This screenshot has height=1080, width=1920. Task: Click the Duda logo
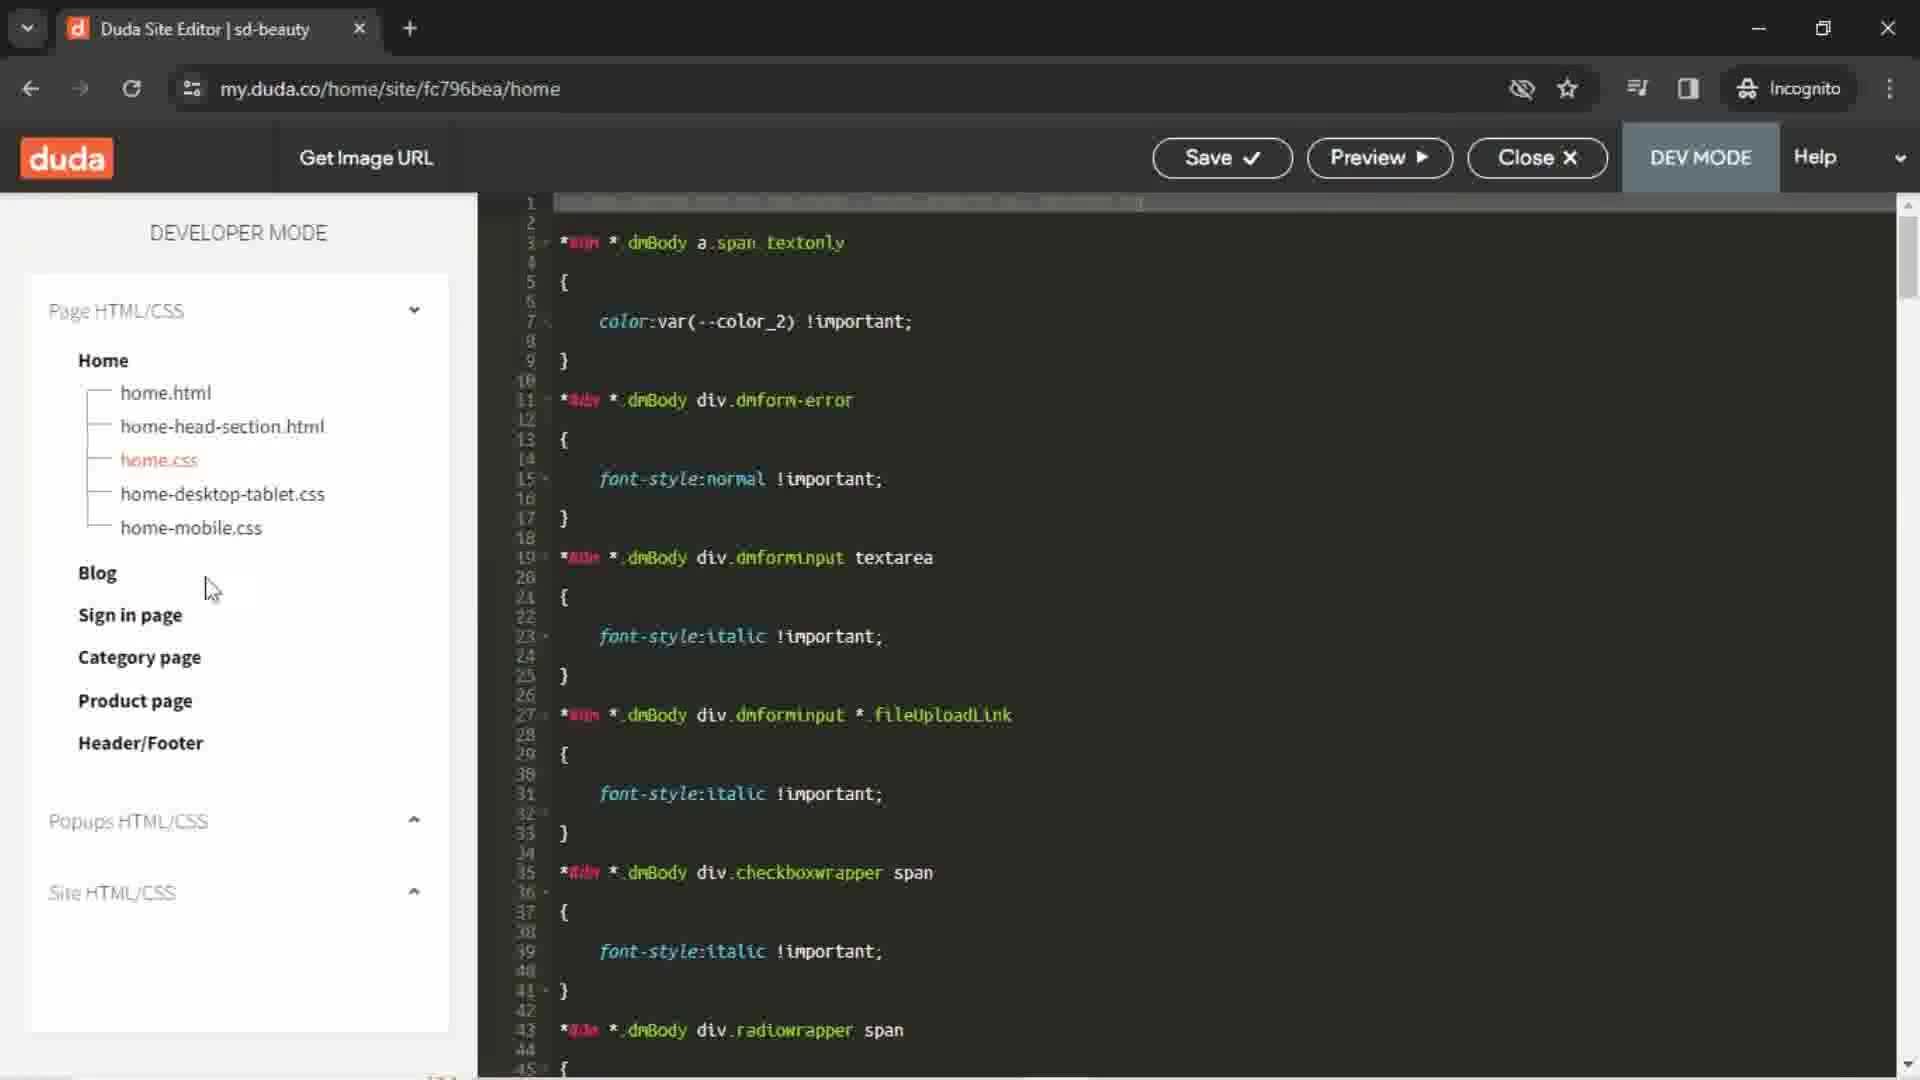[x=67, y=158]
